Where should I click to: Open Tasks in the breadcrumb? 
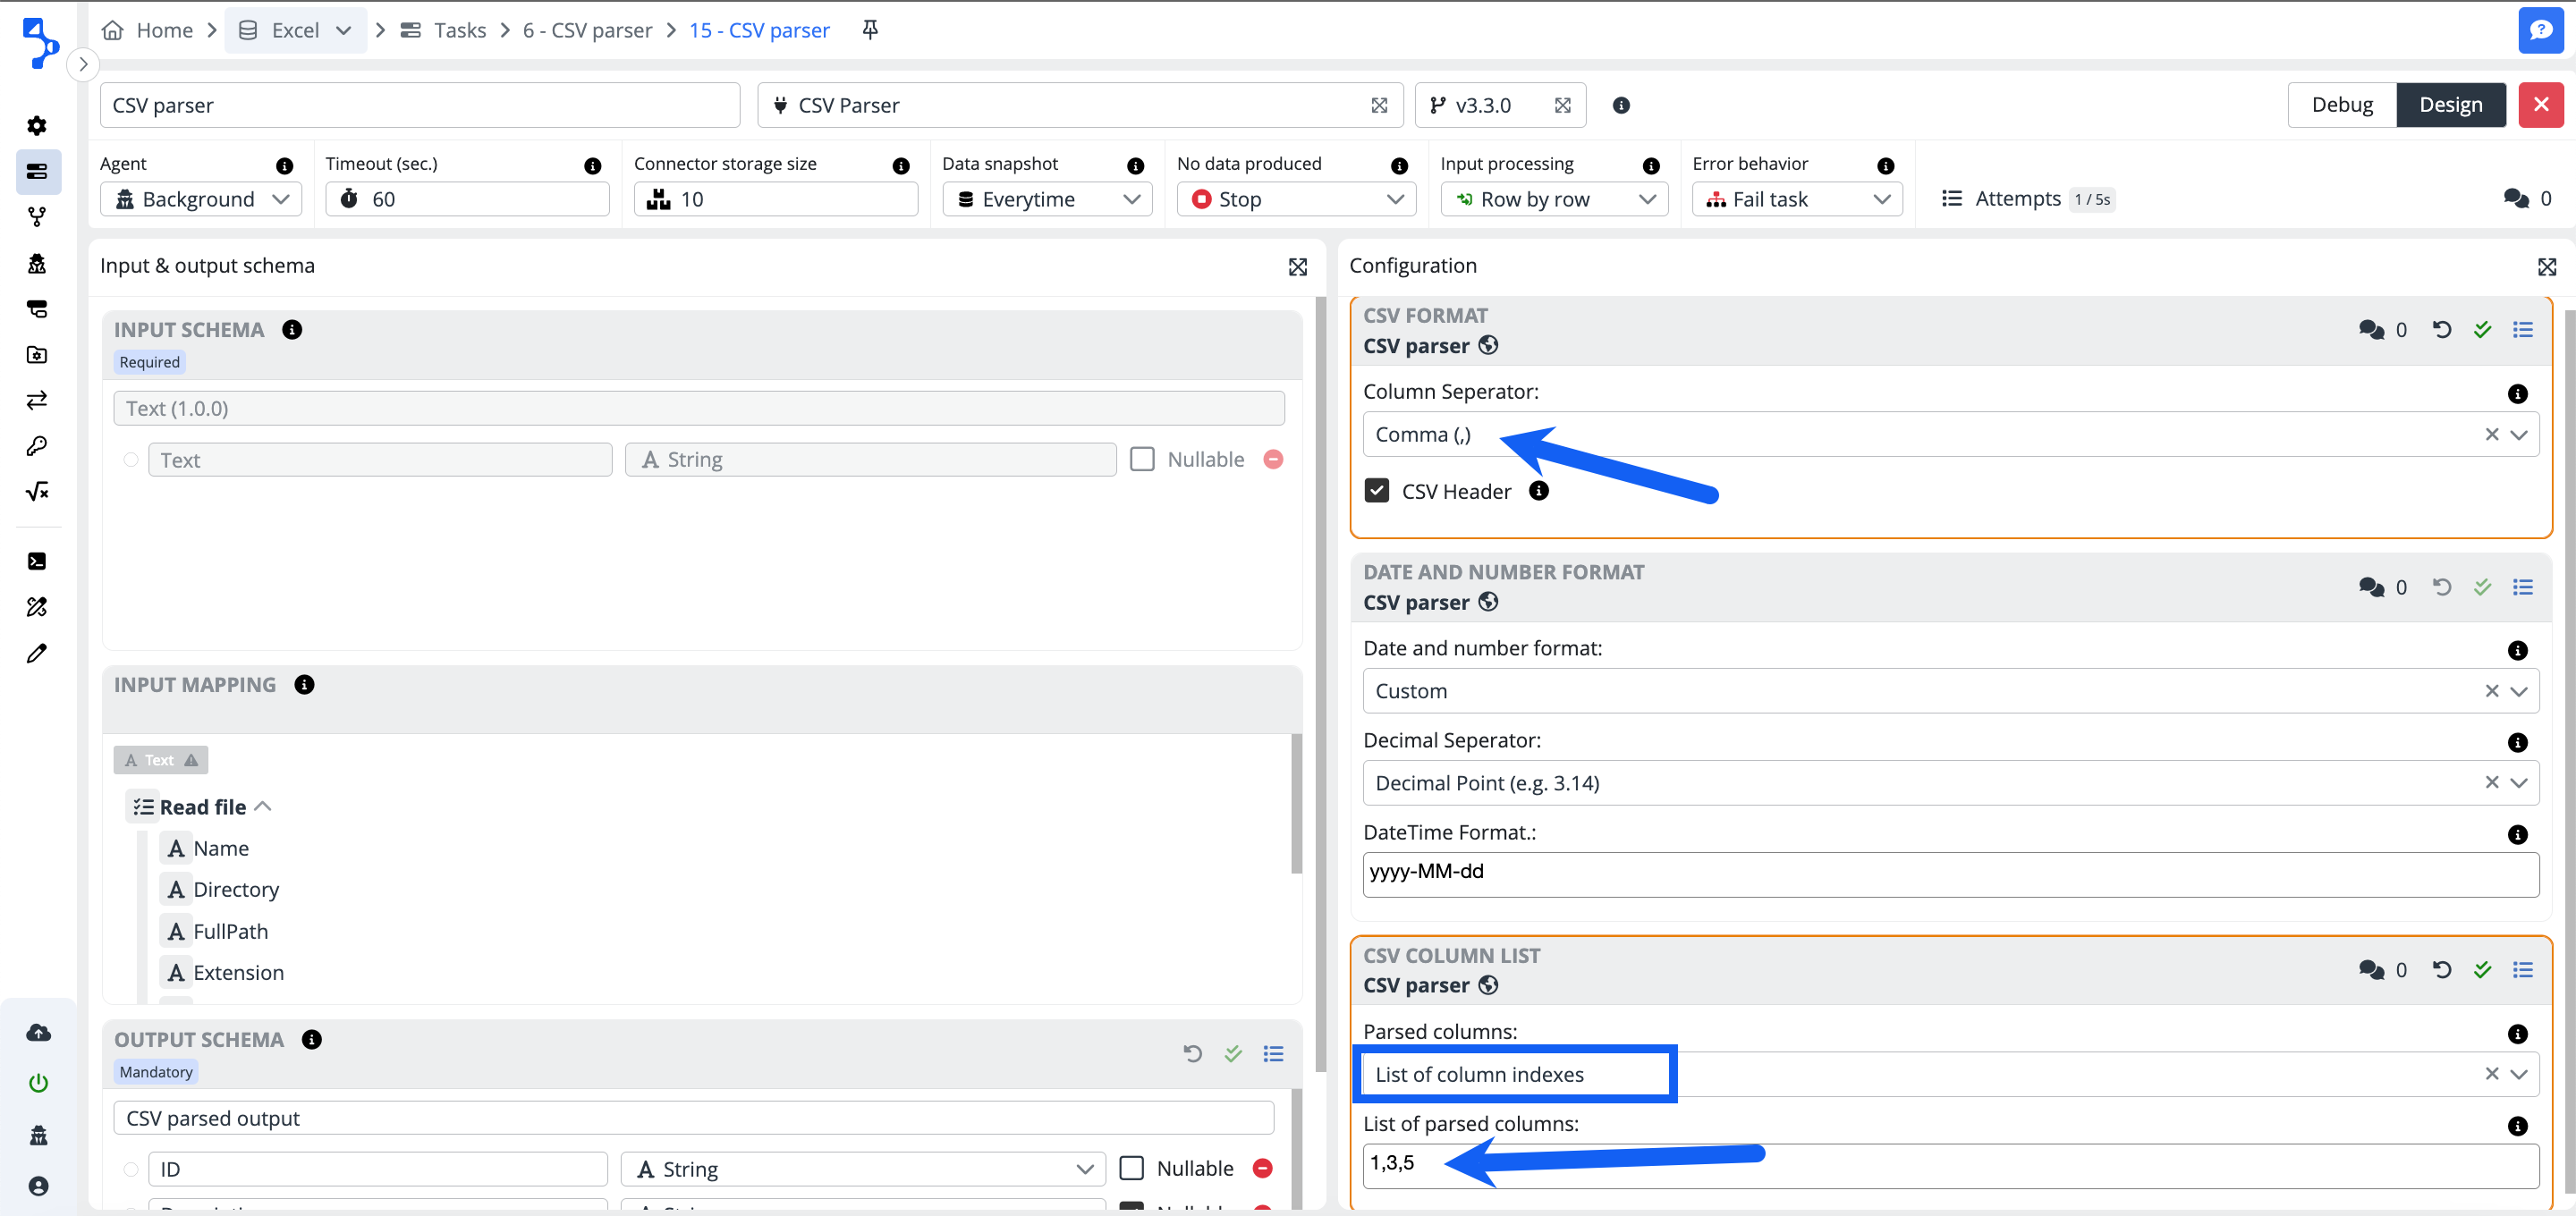pos(459,30)
